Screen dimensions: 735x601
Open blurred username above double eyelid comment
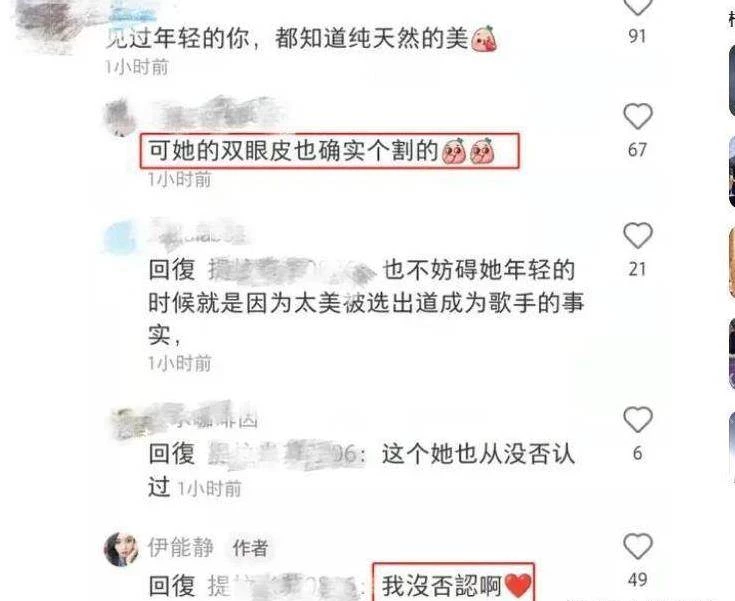[x=220, y=114]
